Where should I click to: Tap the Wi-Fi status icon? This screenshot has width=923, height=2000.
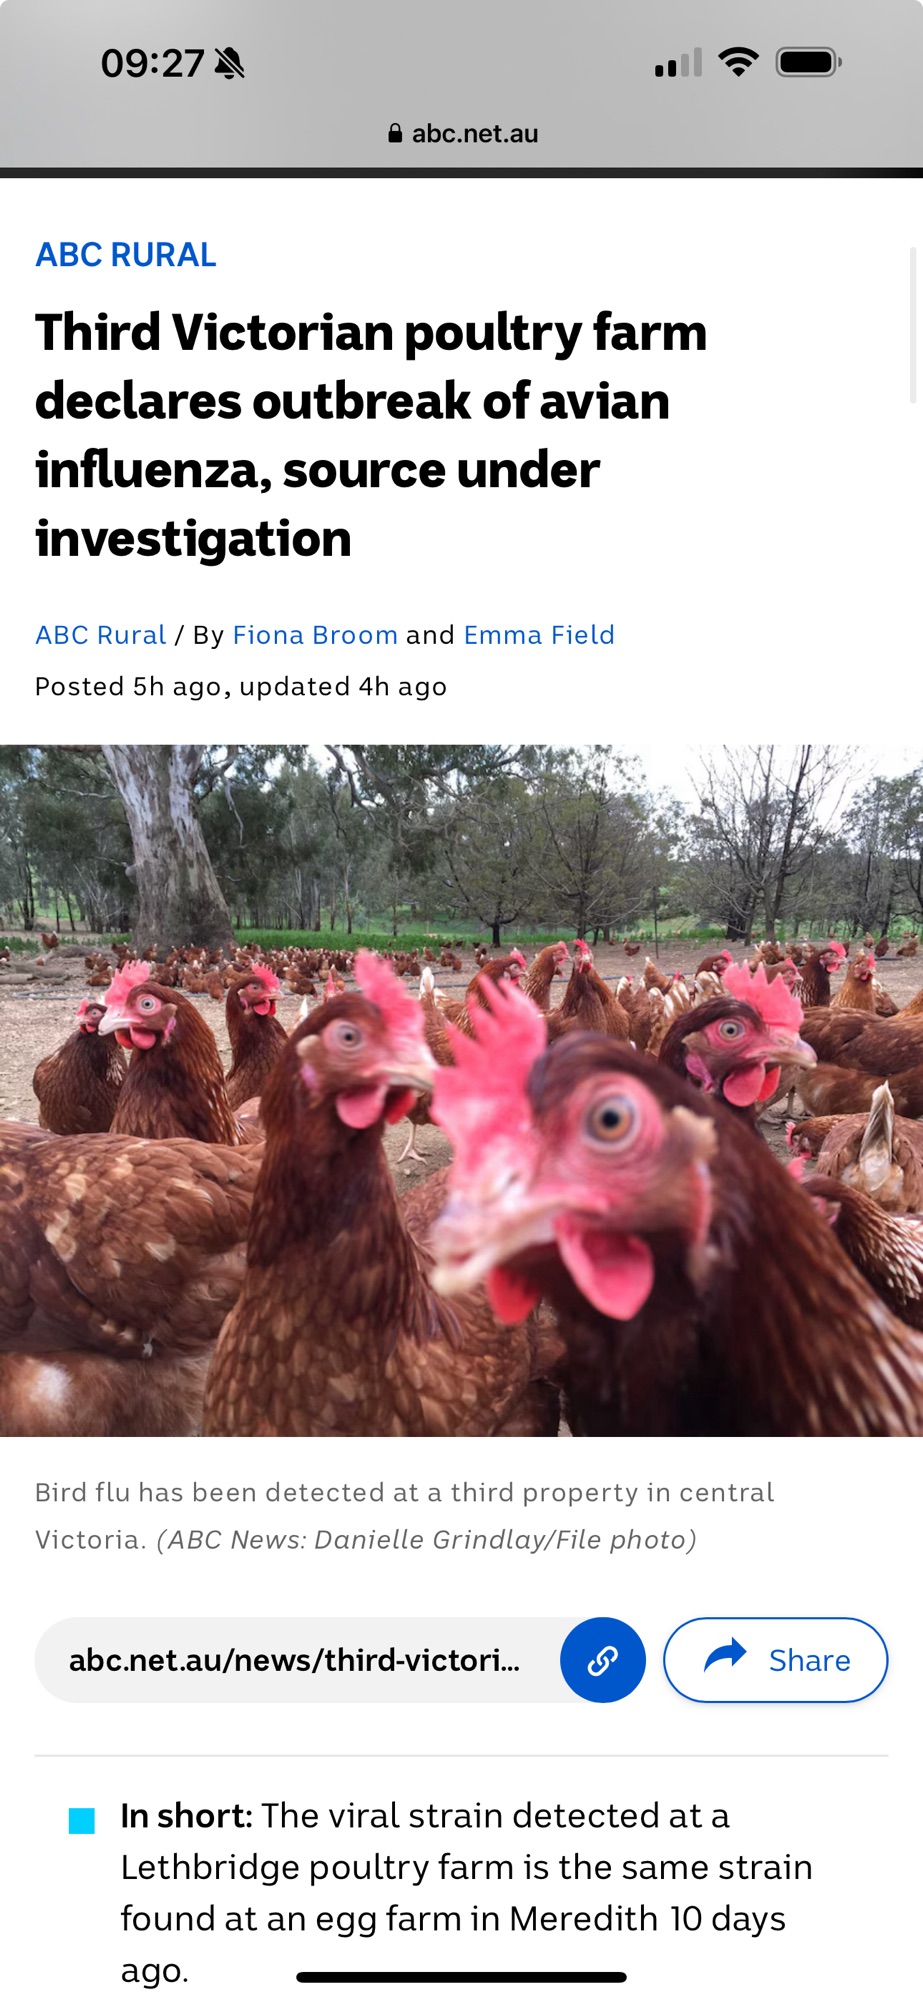point(739,62)
